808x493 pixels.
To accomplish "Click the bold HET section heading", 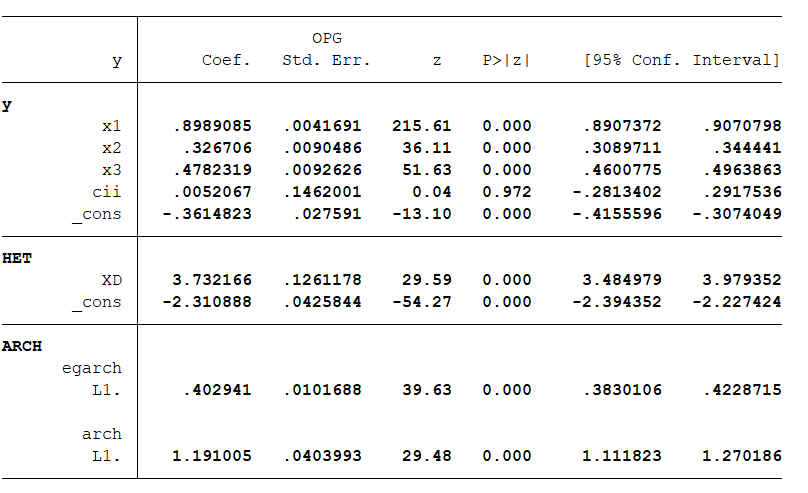I will 17,258.
